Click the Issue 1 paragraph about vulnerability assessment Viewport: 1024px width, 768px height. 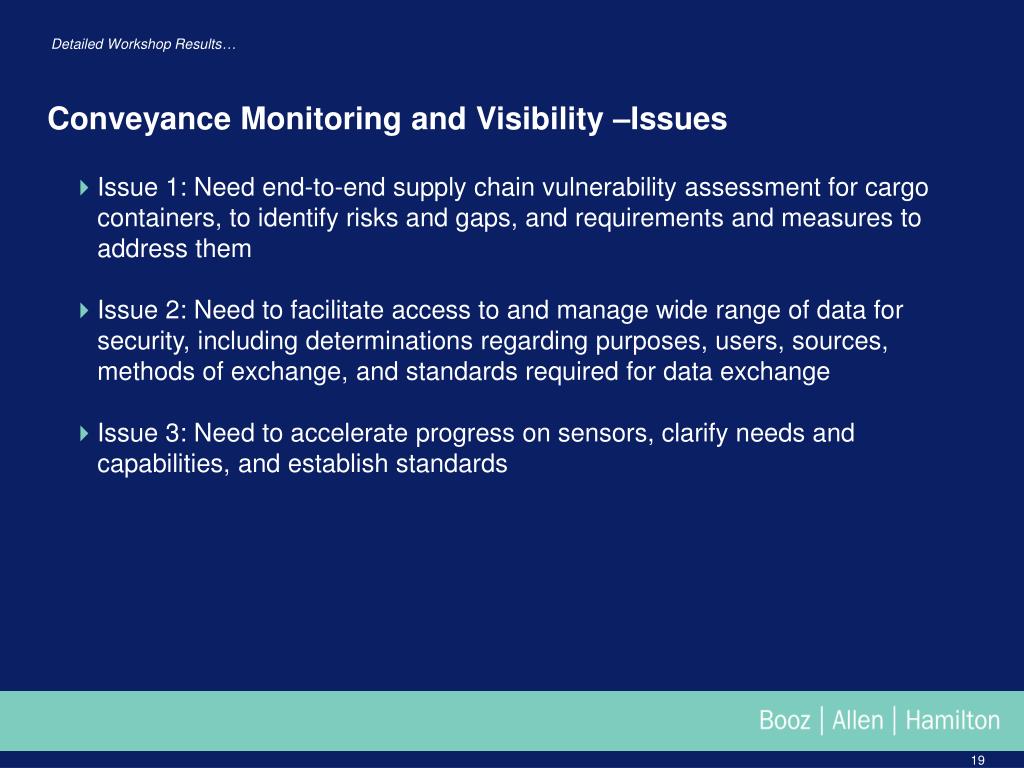(513, 218)
